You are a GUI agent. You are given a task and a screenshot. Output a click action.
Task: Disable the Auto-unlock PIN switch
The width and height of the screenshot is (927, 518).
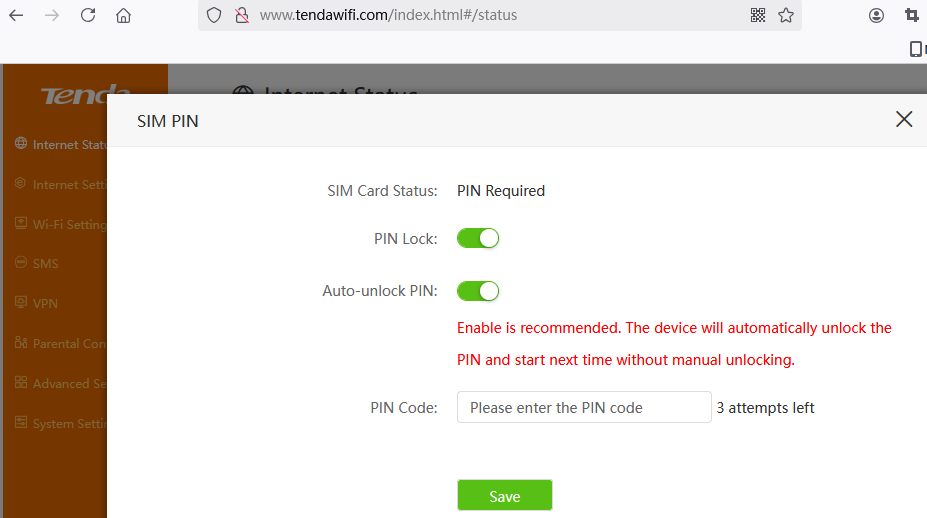478,291
